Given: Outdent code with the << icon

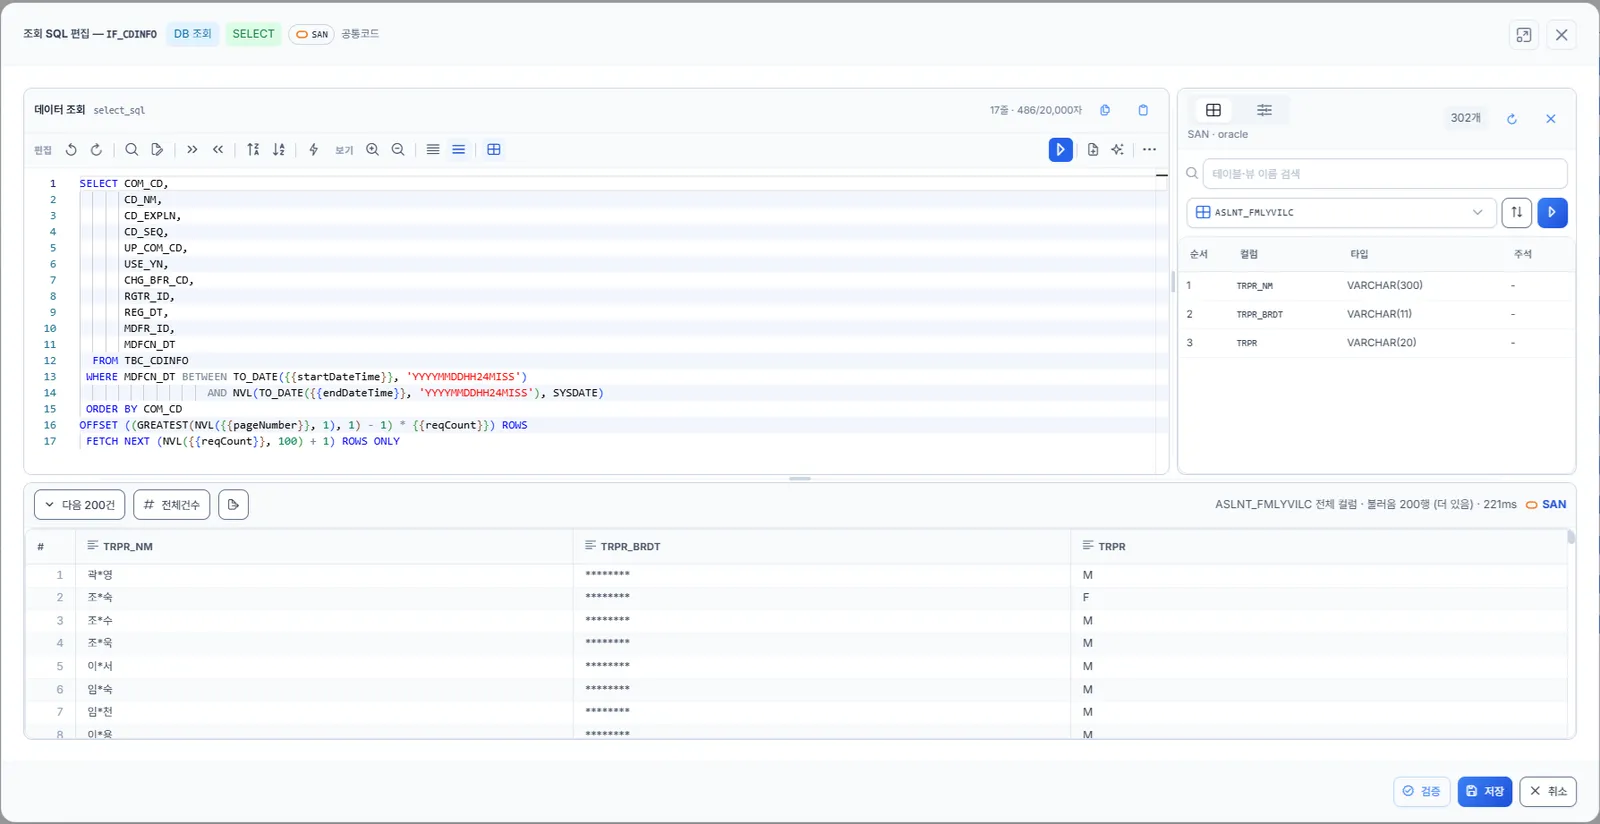Looking at the screenshot, I should pyautogui.click(x=218, y=150).
